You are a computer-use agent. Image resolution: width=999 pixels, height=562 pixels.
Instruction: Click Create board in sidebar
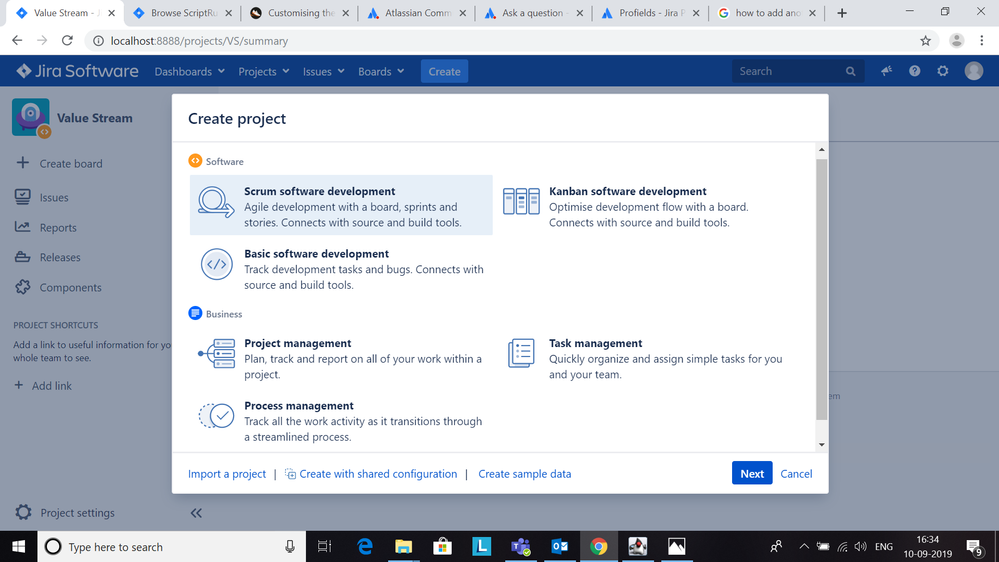(x=59, y=163)
